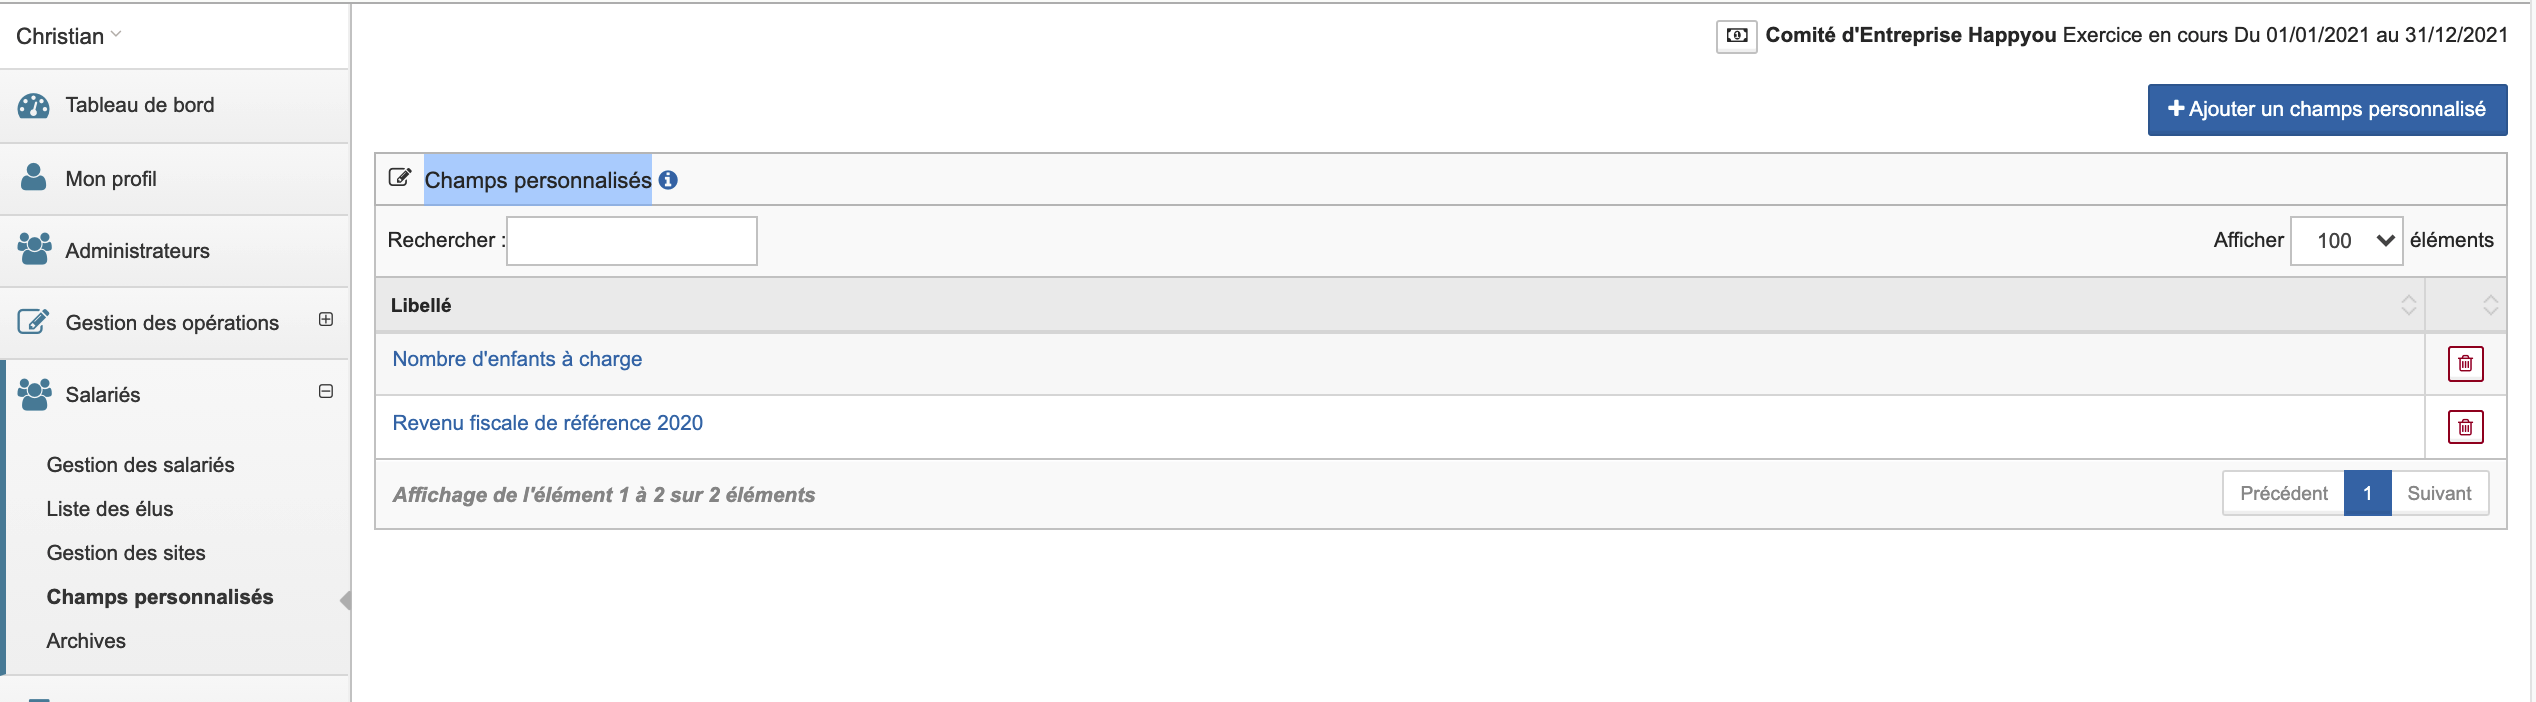This screenshot has height=702, width=2536.
Task: Open the Christian user dropdown
Action: (68, 36)
